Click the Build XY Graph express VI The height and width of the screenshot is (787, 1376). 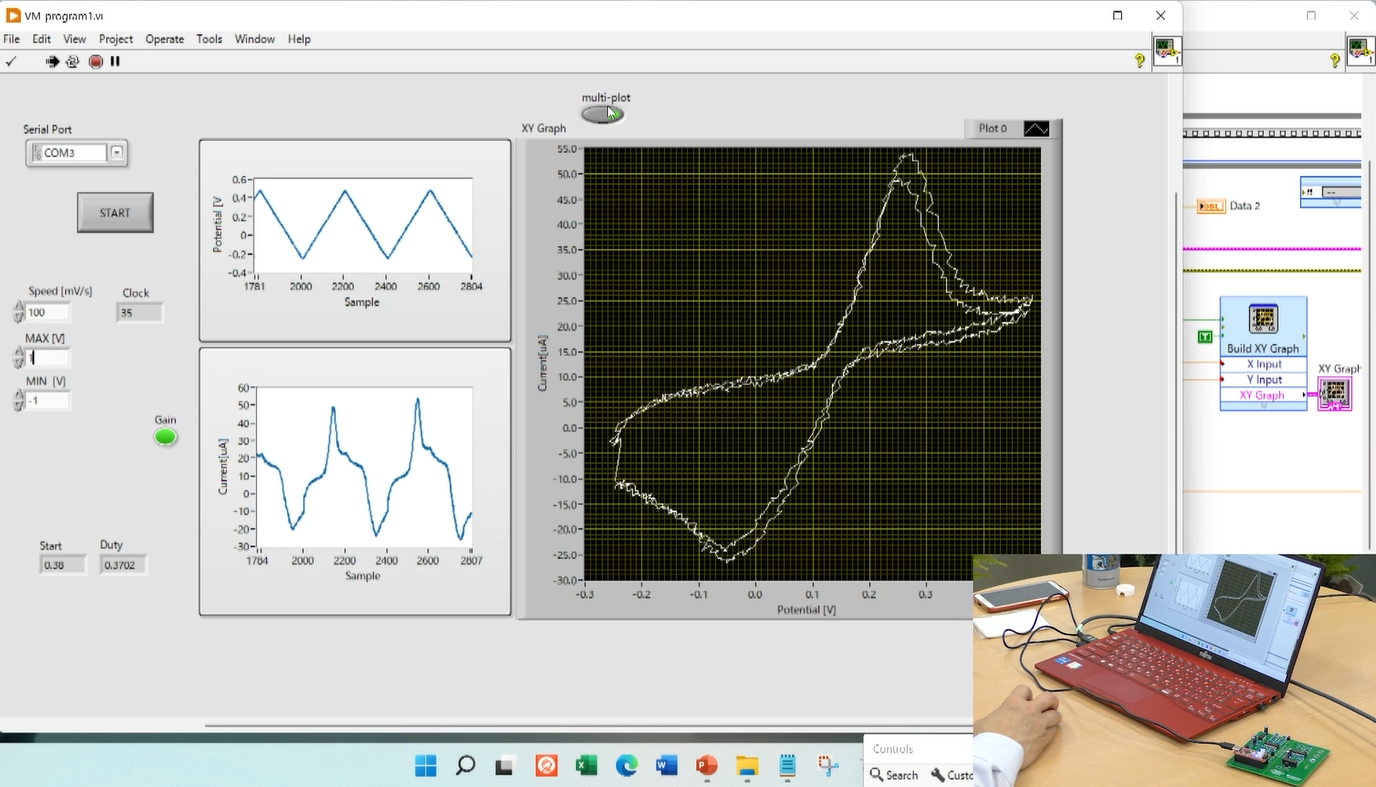coord(1263,320)
